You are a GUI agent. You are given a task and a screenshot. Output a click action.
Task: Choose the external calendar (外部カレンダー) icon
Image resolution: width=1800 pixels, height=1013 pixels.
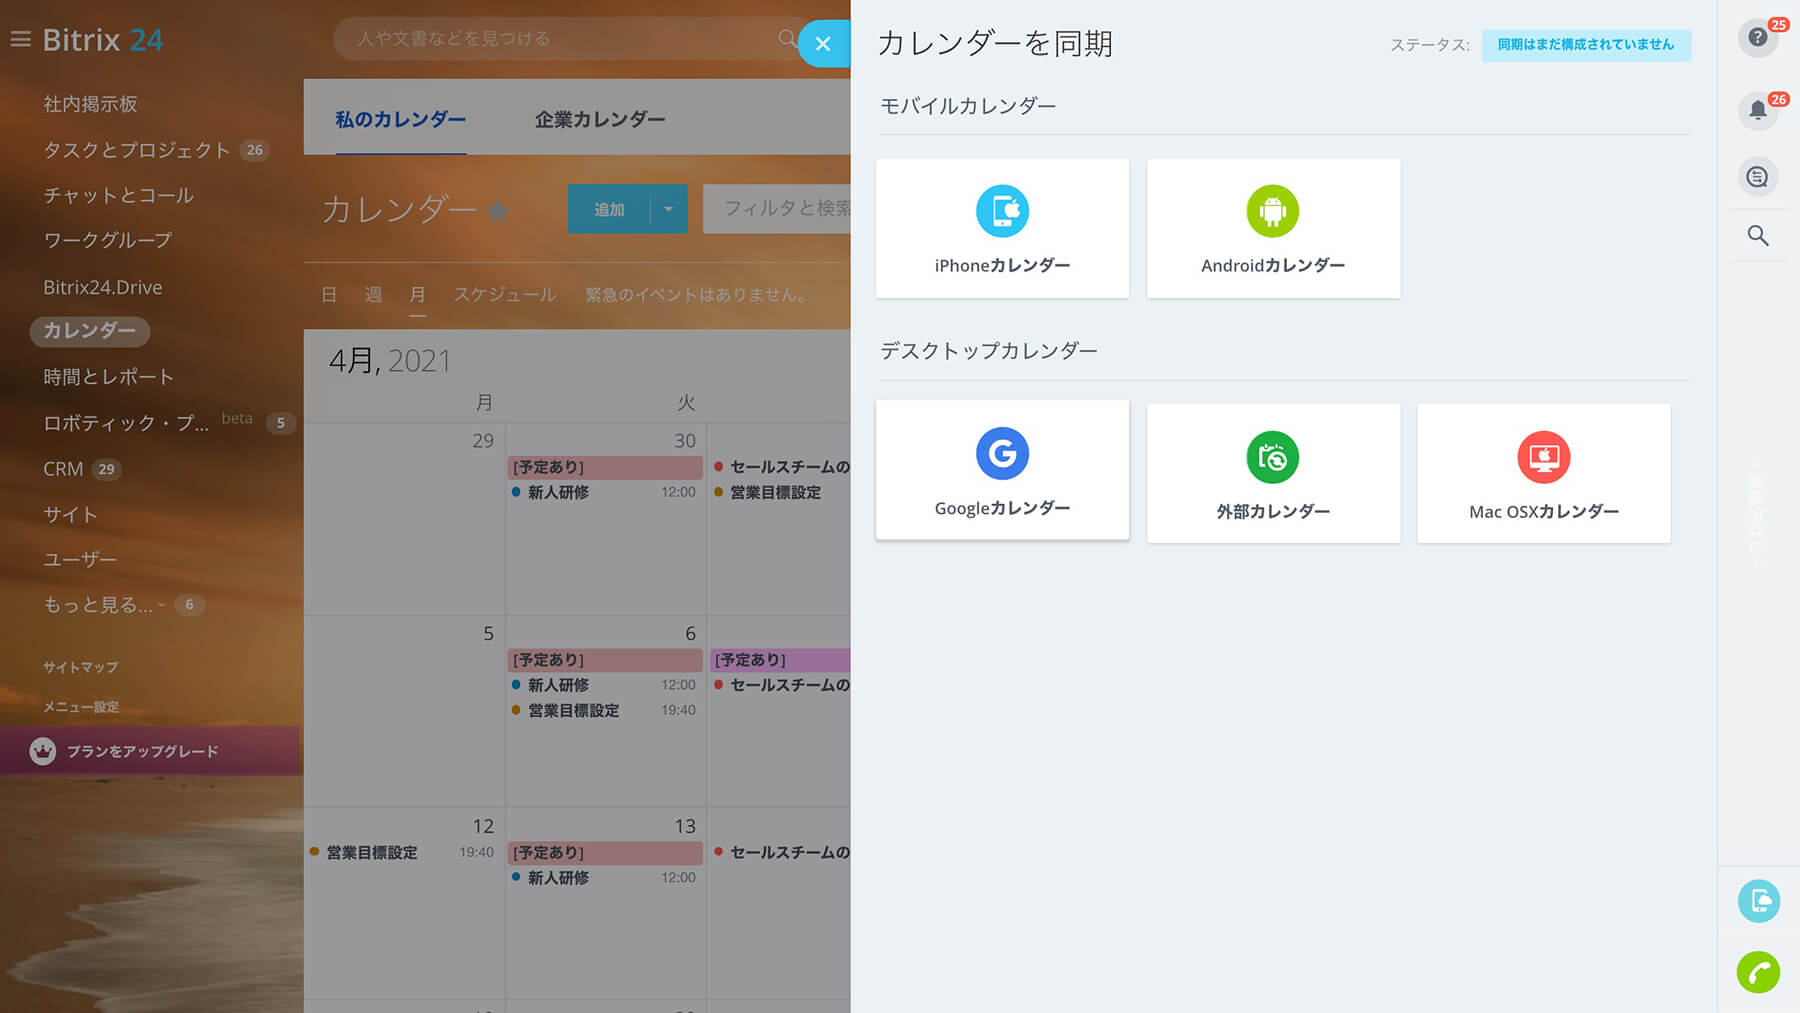click(1272, 457)
